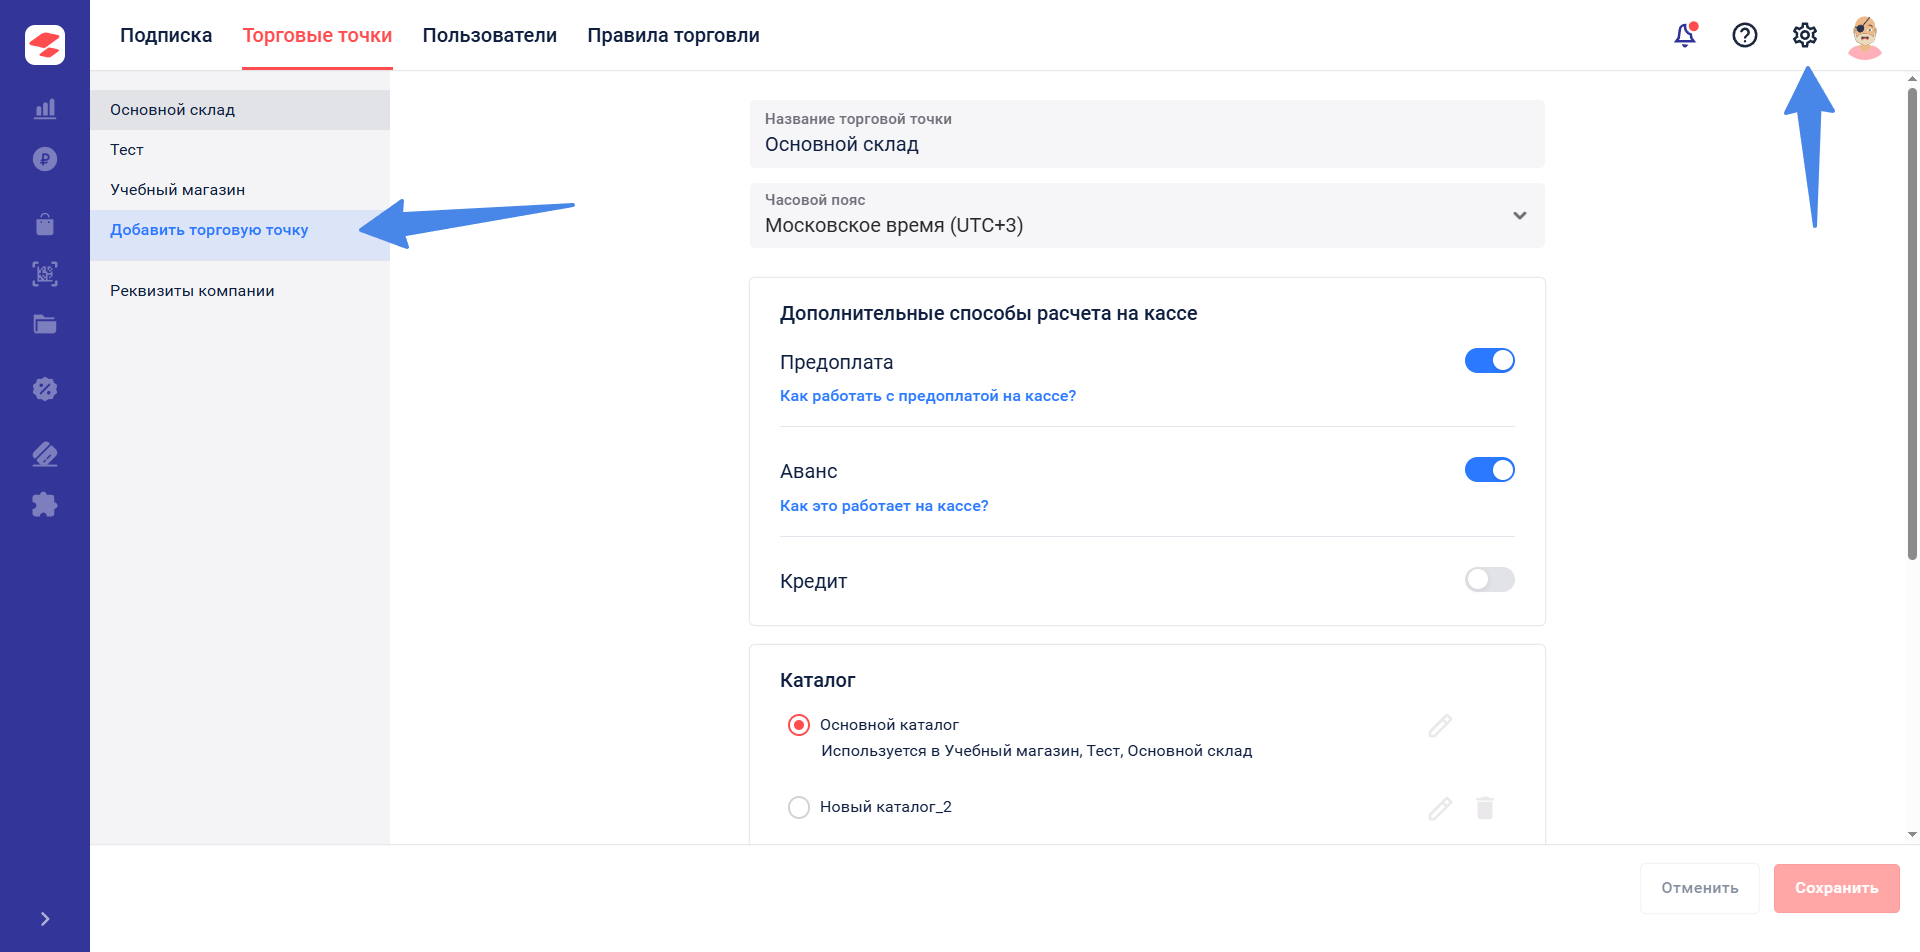Open the puzzle piece integrations section
Viewport: 1920px width, 952px height.
(x=45, y=504)
